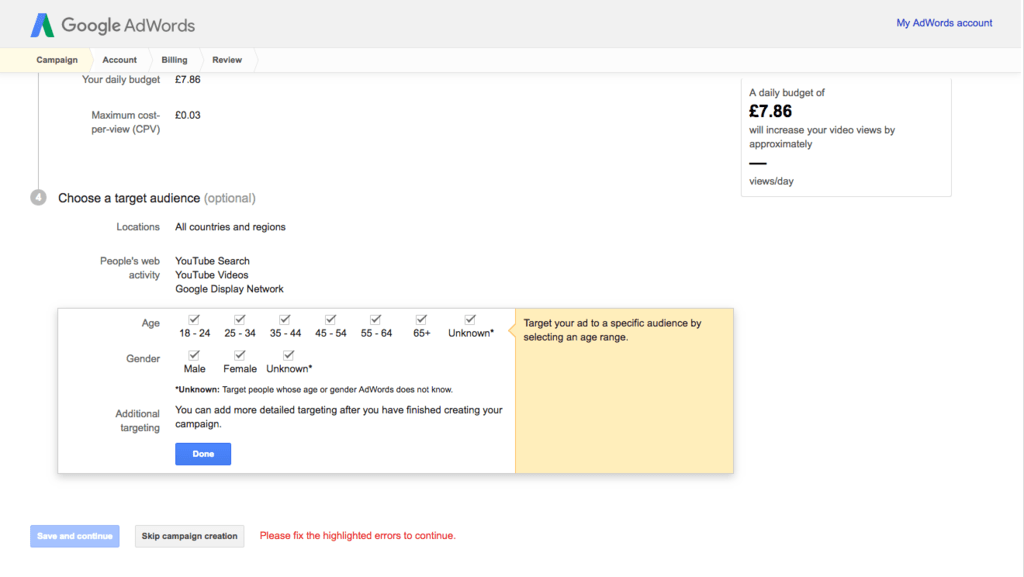The width and height of the screenshot is (1024, 577).
Task: Click the Google AdWords logo
Action: pos(113,25)
